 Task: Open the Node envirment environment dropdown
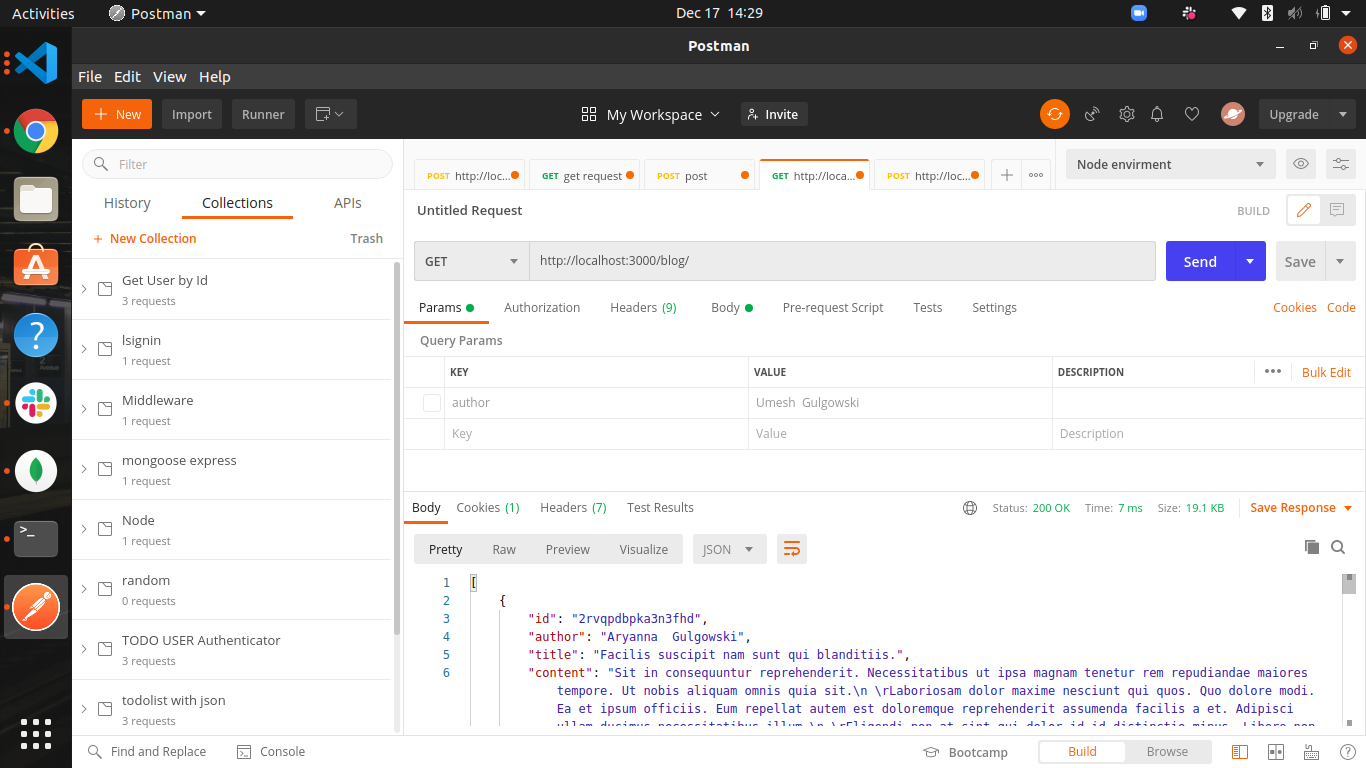(x=1170, y=164)
